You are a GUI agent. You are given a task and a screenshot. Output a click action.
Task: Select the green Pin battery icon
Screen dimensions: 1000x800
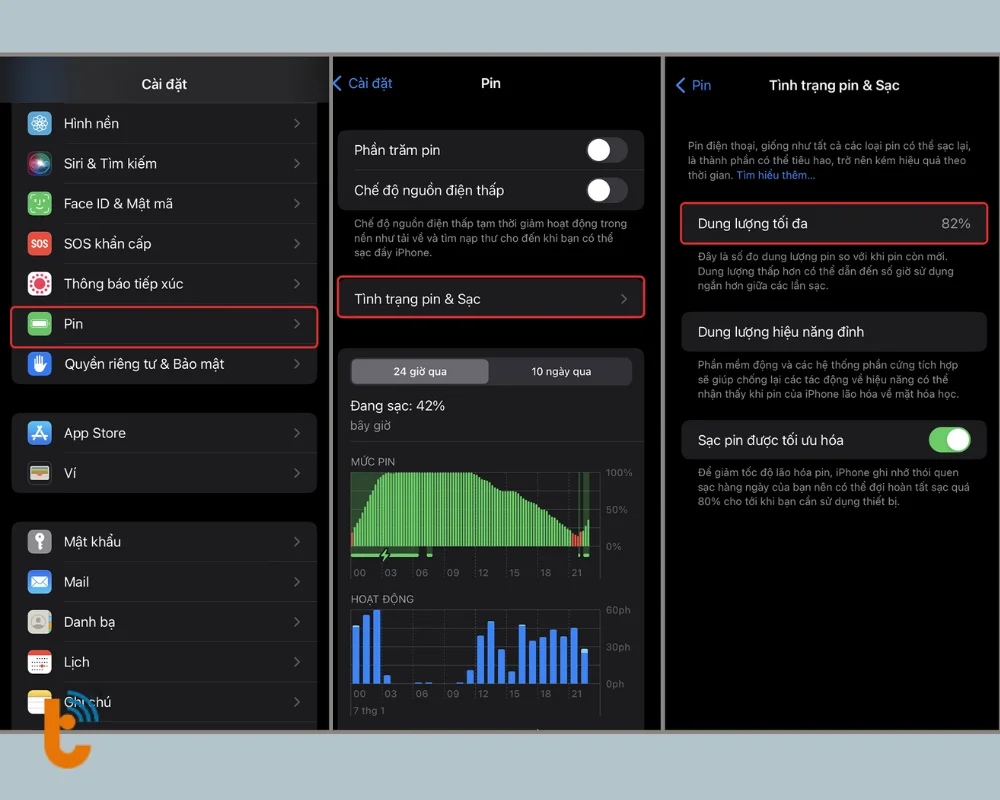[x=40, y=324]
